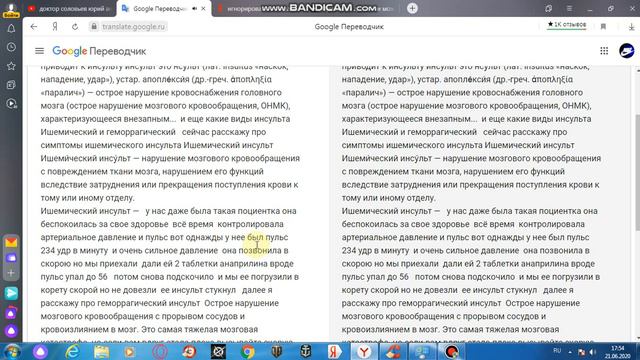Open the messenger paper-plane sidebar icon
Viewport: 640px width, 360px height.
pyautogui.click(x=11, y=293)
